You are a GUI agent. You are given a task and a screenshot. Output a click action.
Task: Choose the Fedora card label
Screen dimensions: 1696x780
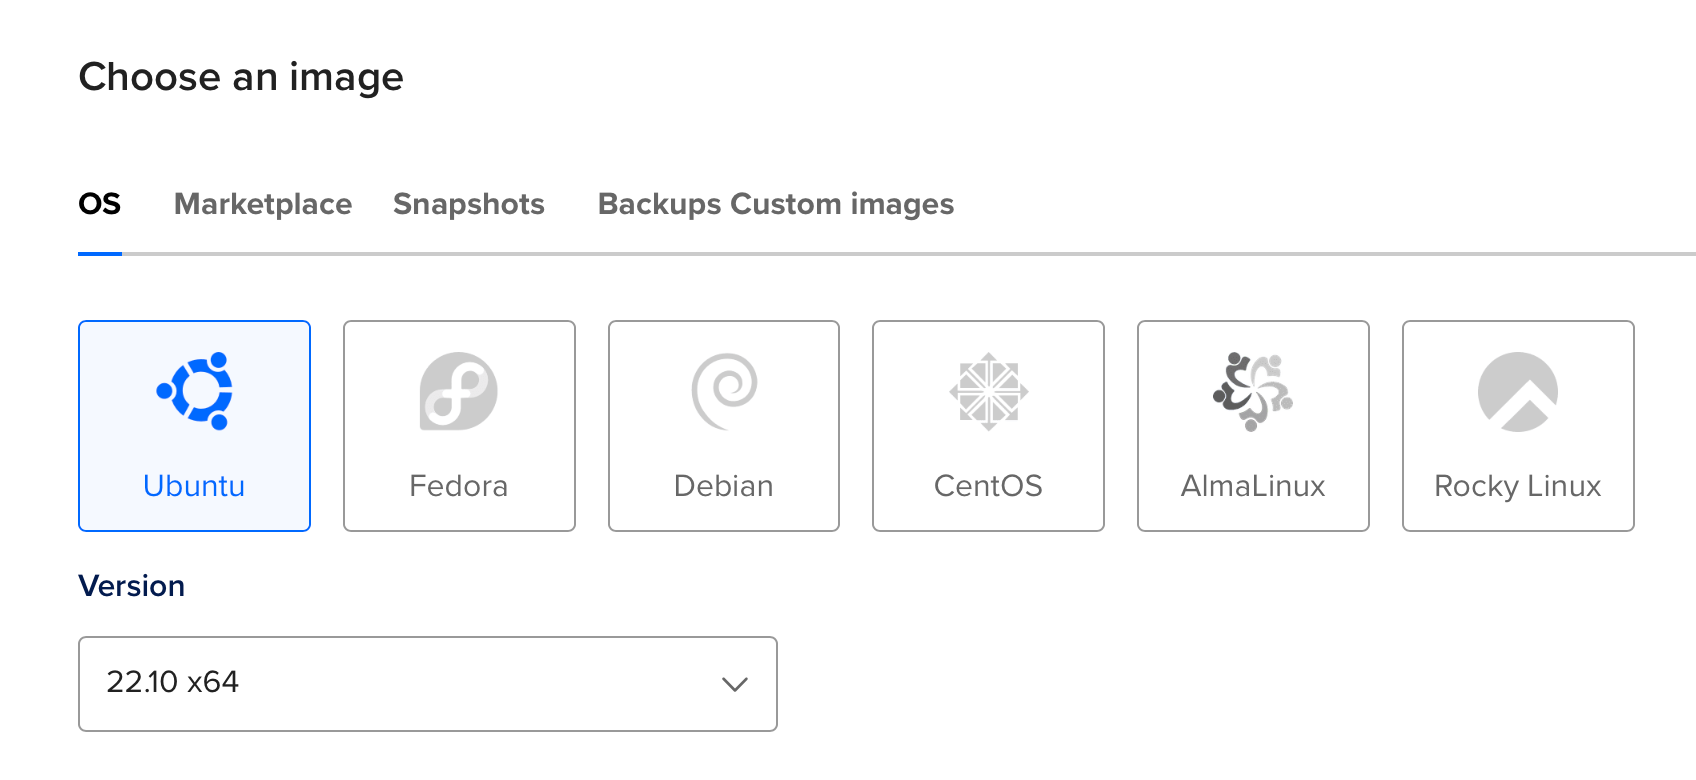pos(459,486)
